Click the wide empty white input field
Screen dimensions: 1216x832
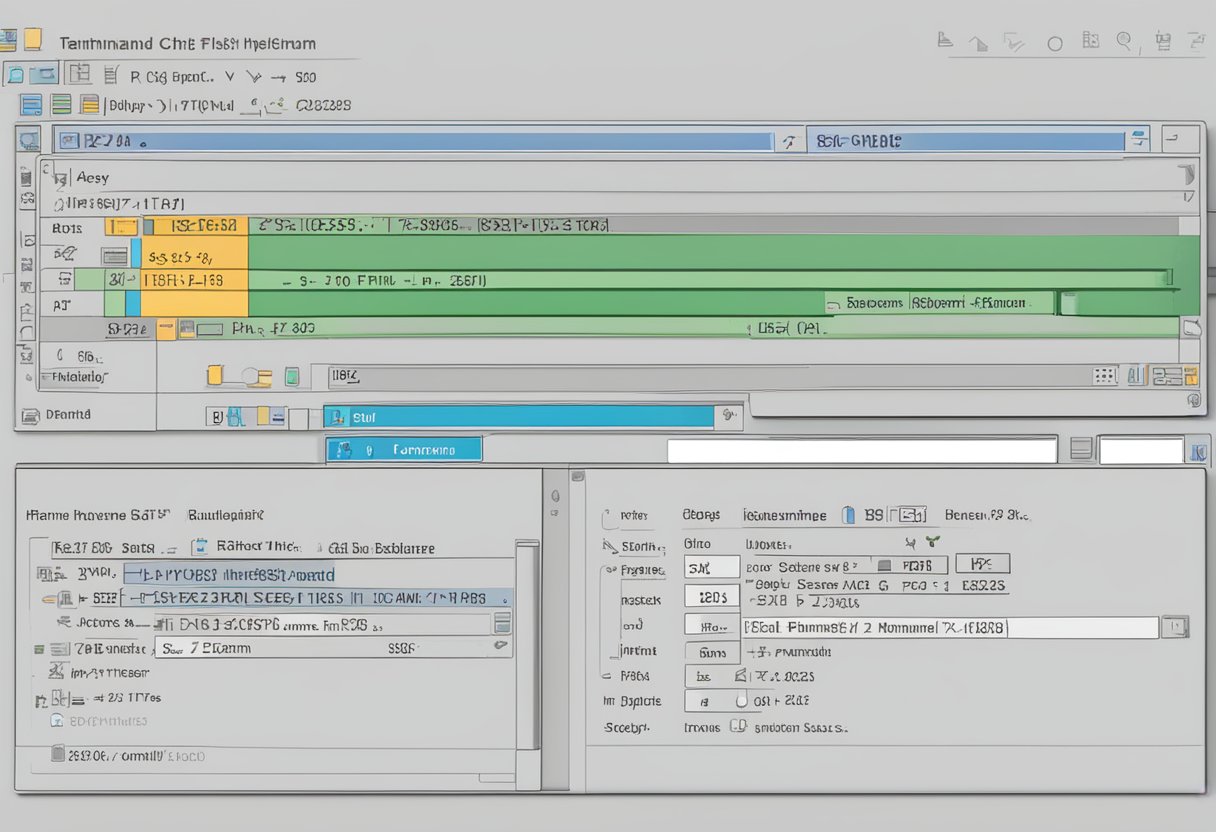click(861, 450)
